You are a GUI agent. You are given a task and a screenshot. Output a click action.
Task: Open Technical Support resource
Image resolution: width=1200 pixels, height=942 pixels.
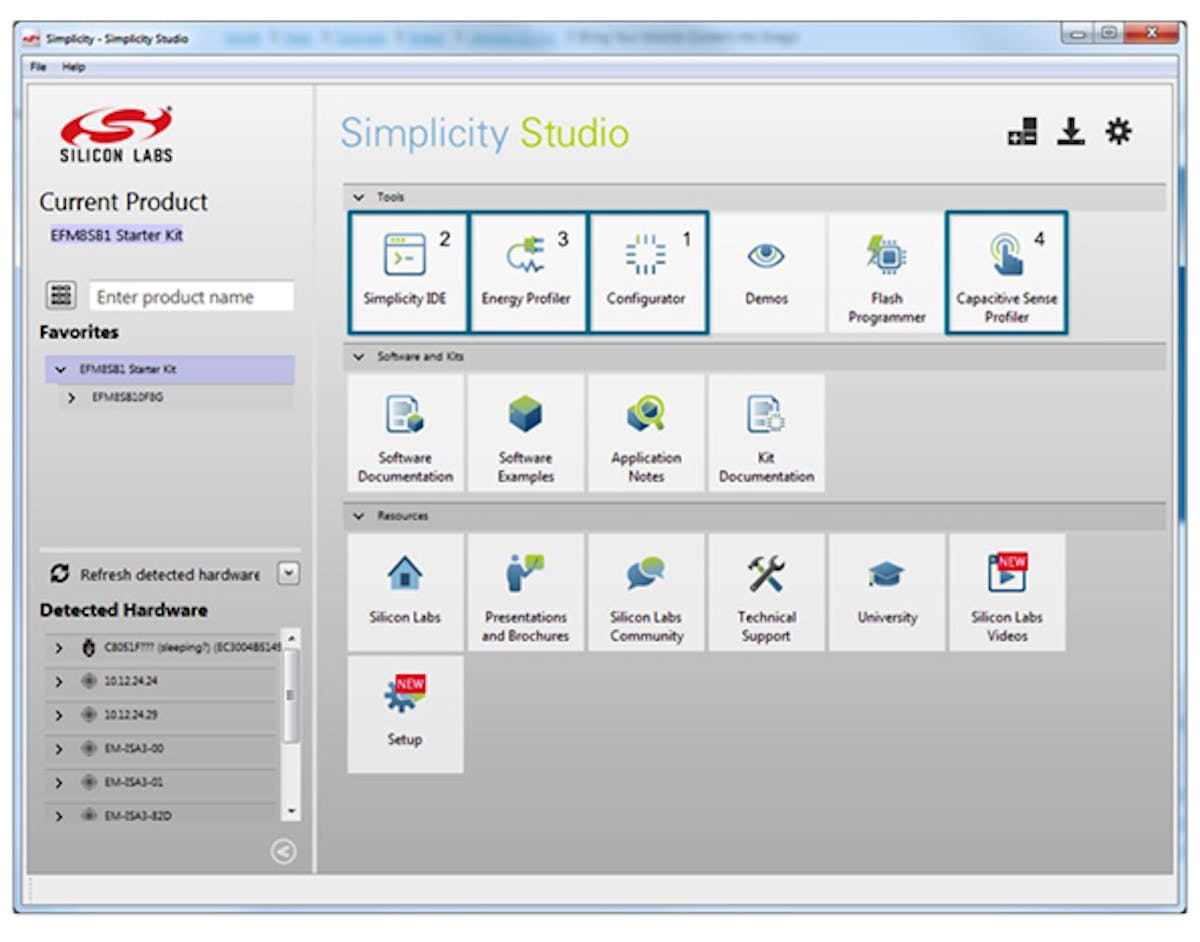click(x=766, y=592)
